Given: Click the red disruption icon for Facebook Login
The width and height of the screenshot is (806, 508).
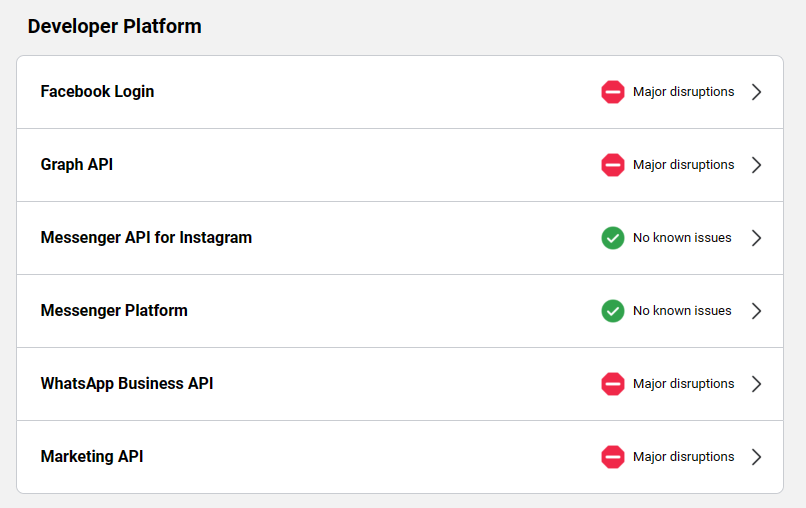Looking at the screenshot, I should point(613,92).
